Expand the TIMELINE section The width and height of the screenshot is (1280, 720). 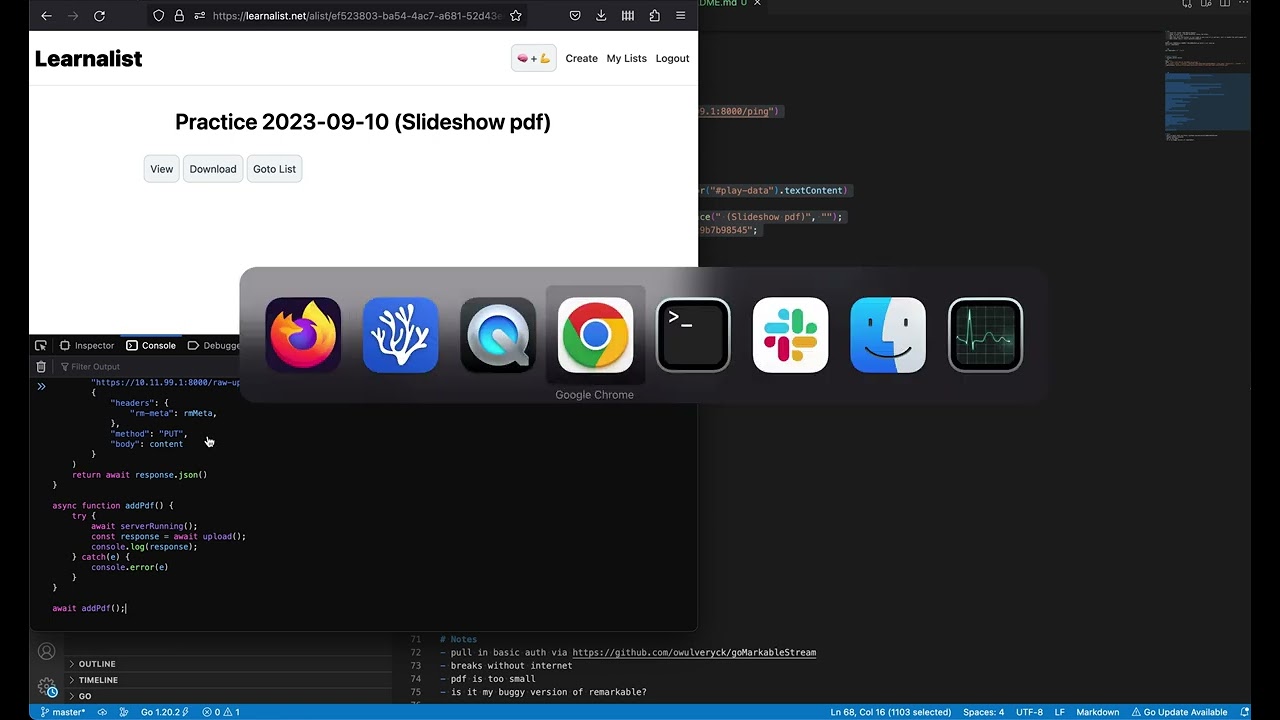(98, 680)
